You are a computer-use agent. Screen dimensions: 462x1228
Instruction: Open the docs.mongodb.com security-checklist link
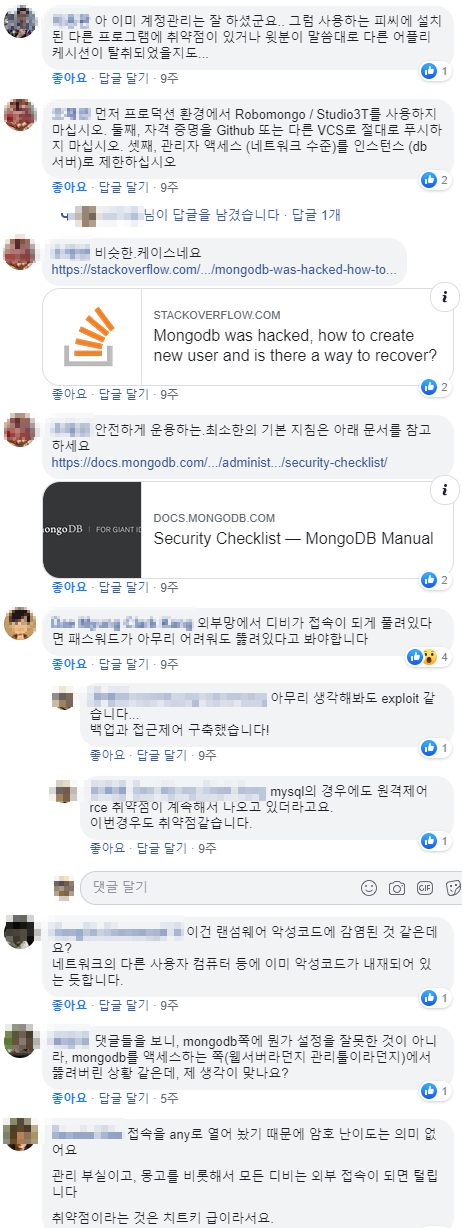point(219,463)
